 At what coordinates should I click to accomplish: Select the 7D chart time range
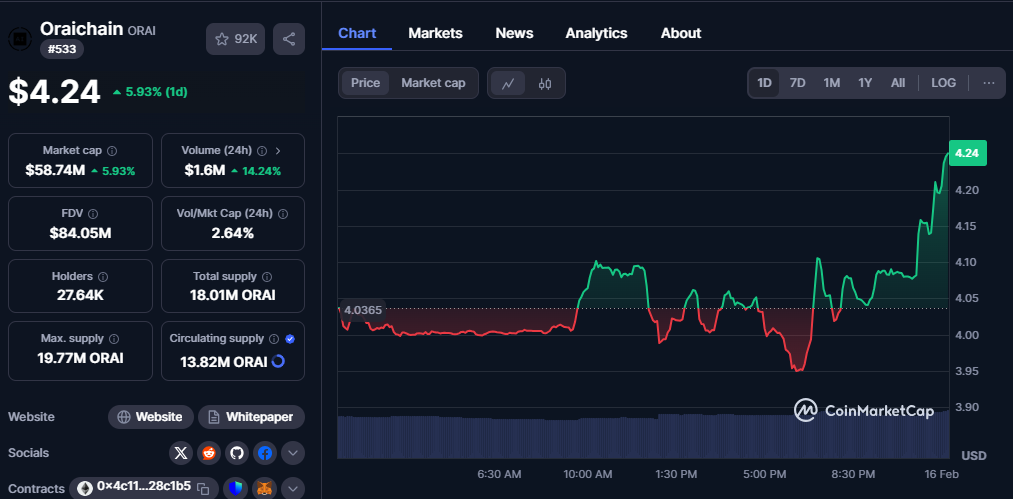(797, 83)
